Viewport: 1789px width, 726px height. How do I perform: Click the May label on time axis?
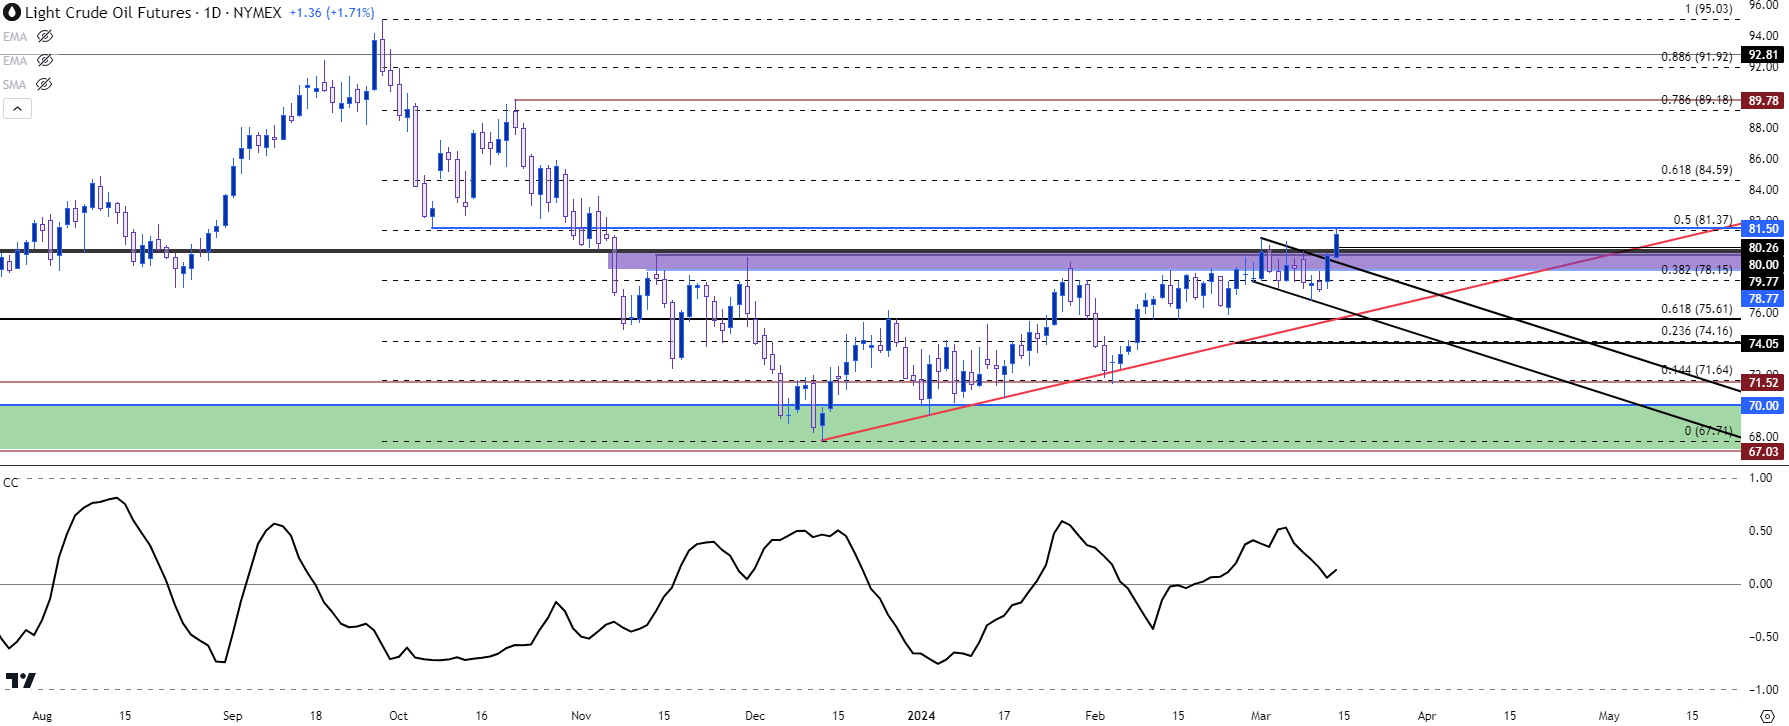coord(1609,715)
